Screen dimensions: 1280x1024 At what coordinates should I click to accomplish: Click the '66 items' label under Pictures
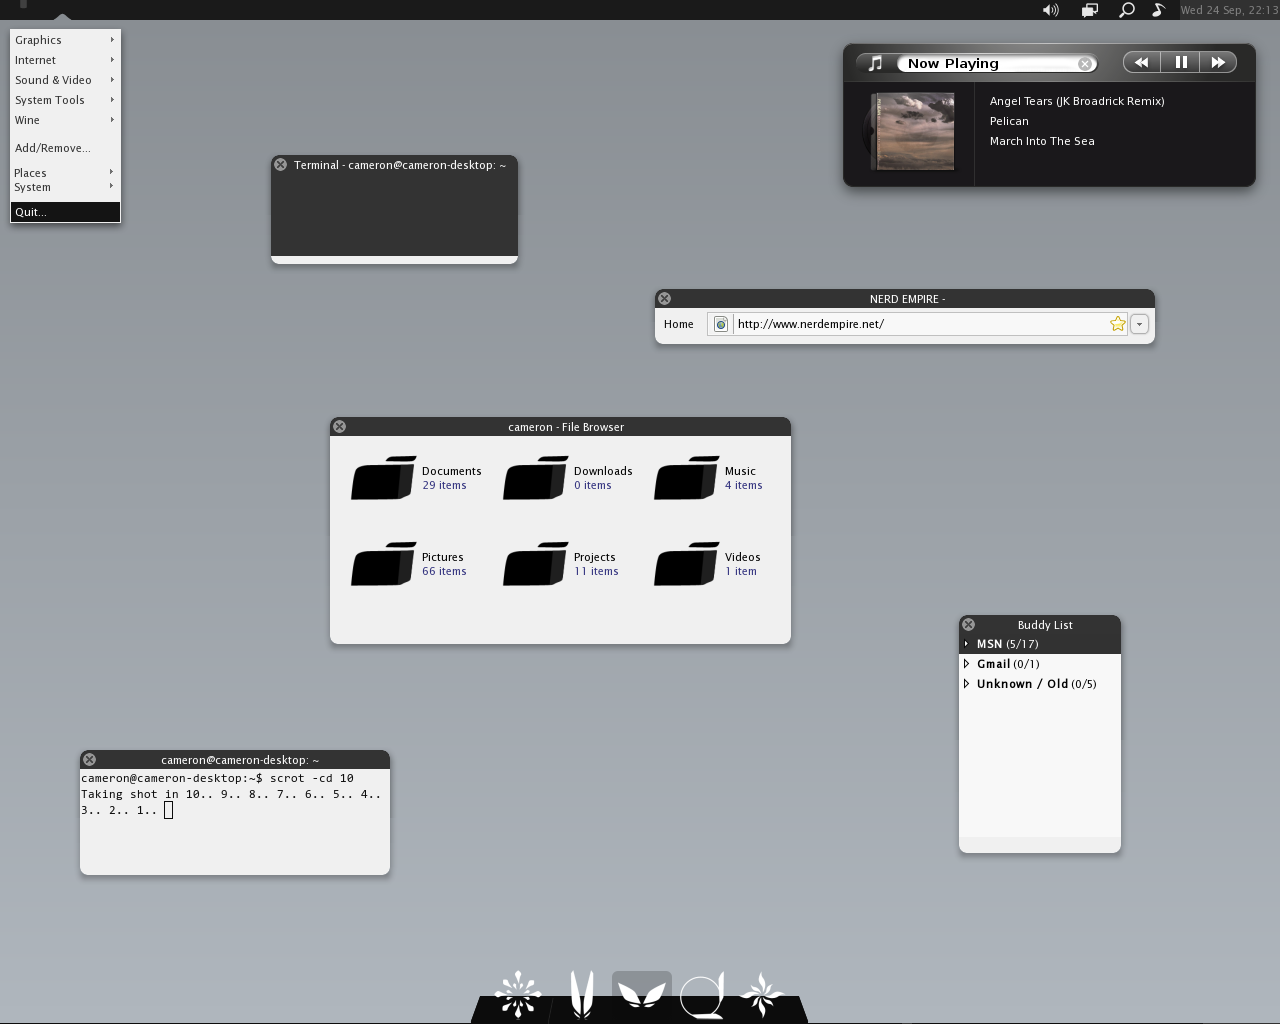(444, 571)
